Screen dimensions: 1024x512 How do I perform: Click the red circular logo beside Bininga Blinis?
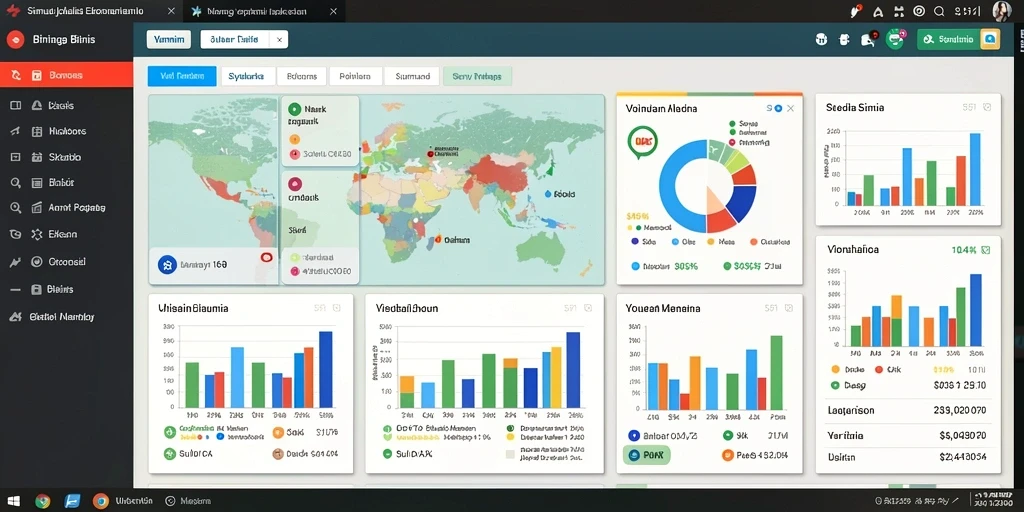(x=15, y=40)
